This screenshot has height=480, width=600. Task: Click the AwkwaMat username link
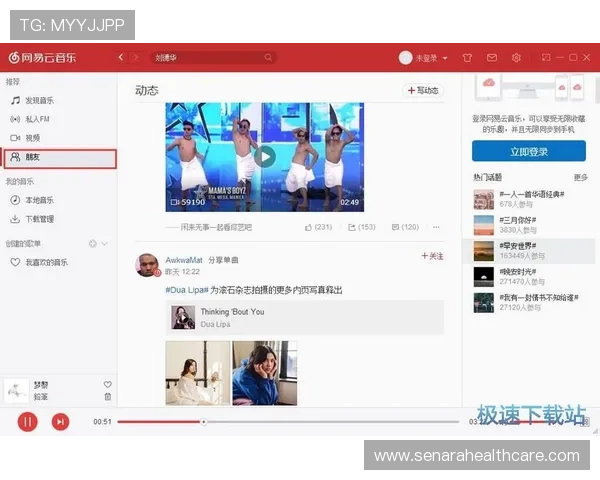pos(184,260)
